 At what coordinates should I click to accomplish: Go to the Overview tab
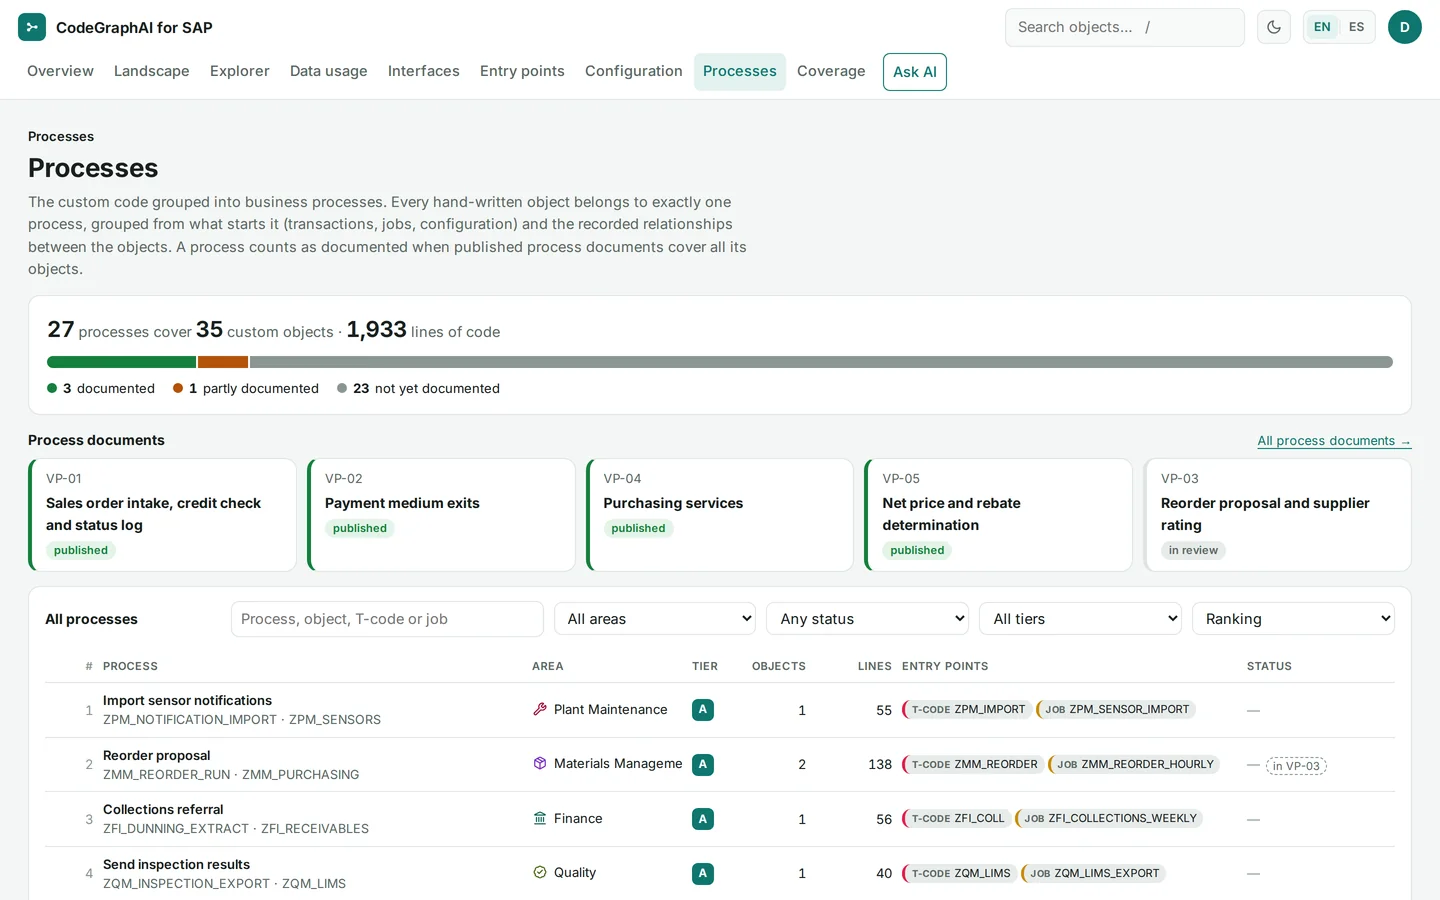[x=60, y=71]
